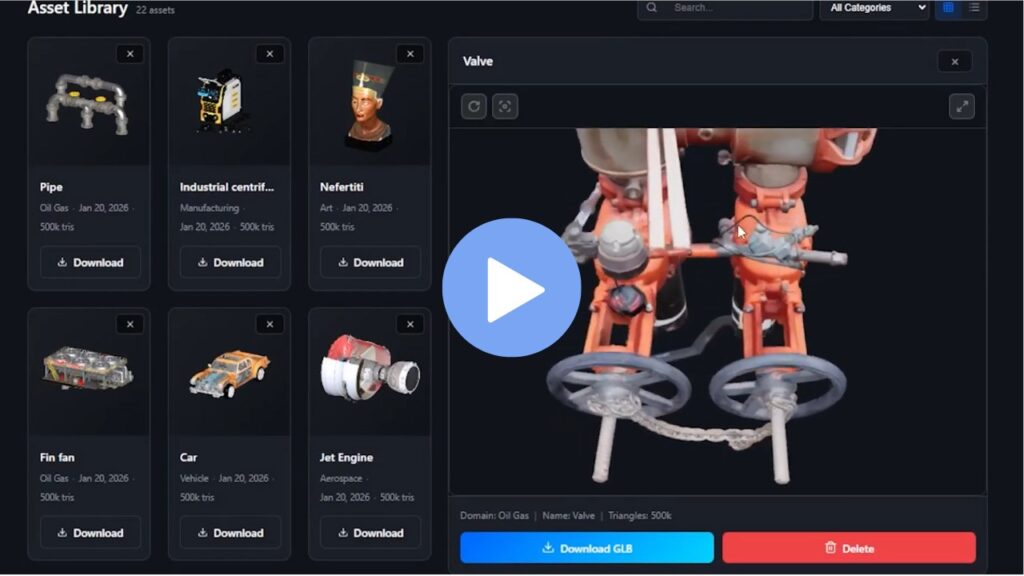Remove the Pipe asset card
This screenshot has width=1024, height=576.
(130, 54)
